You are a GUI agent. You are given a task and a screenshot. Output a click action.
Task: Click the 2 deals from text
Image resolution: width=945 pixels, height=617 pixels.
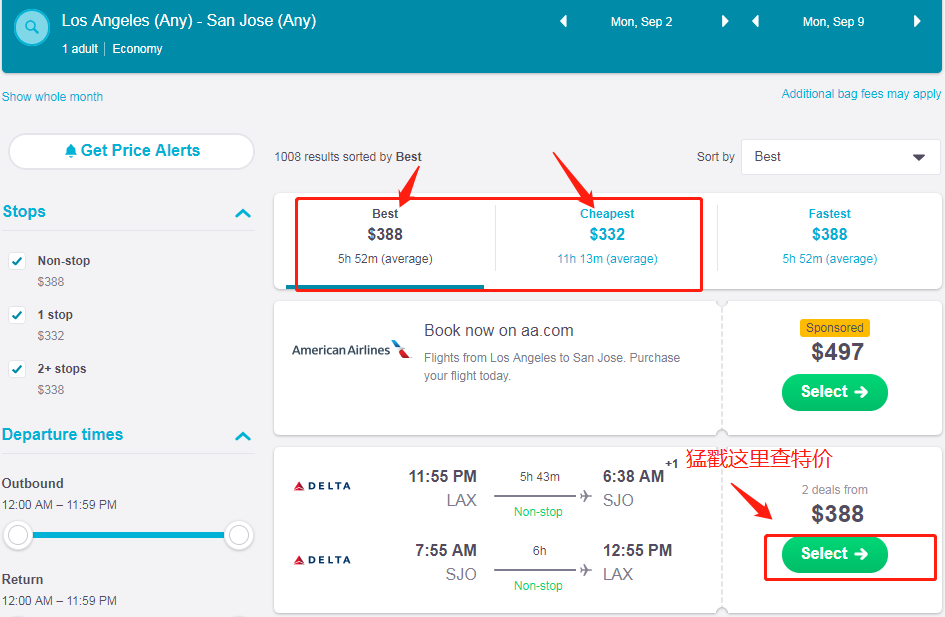834,490
